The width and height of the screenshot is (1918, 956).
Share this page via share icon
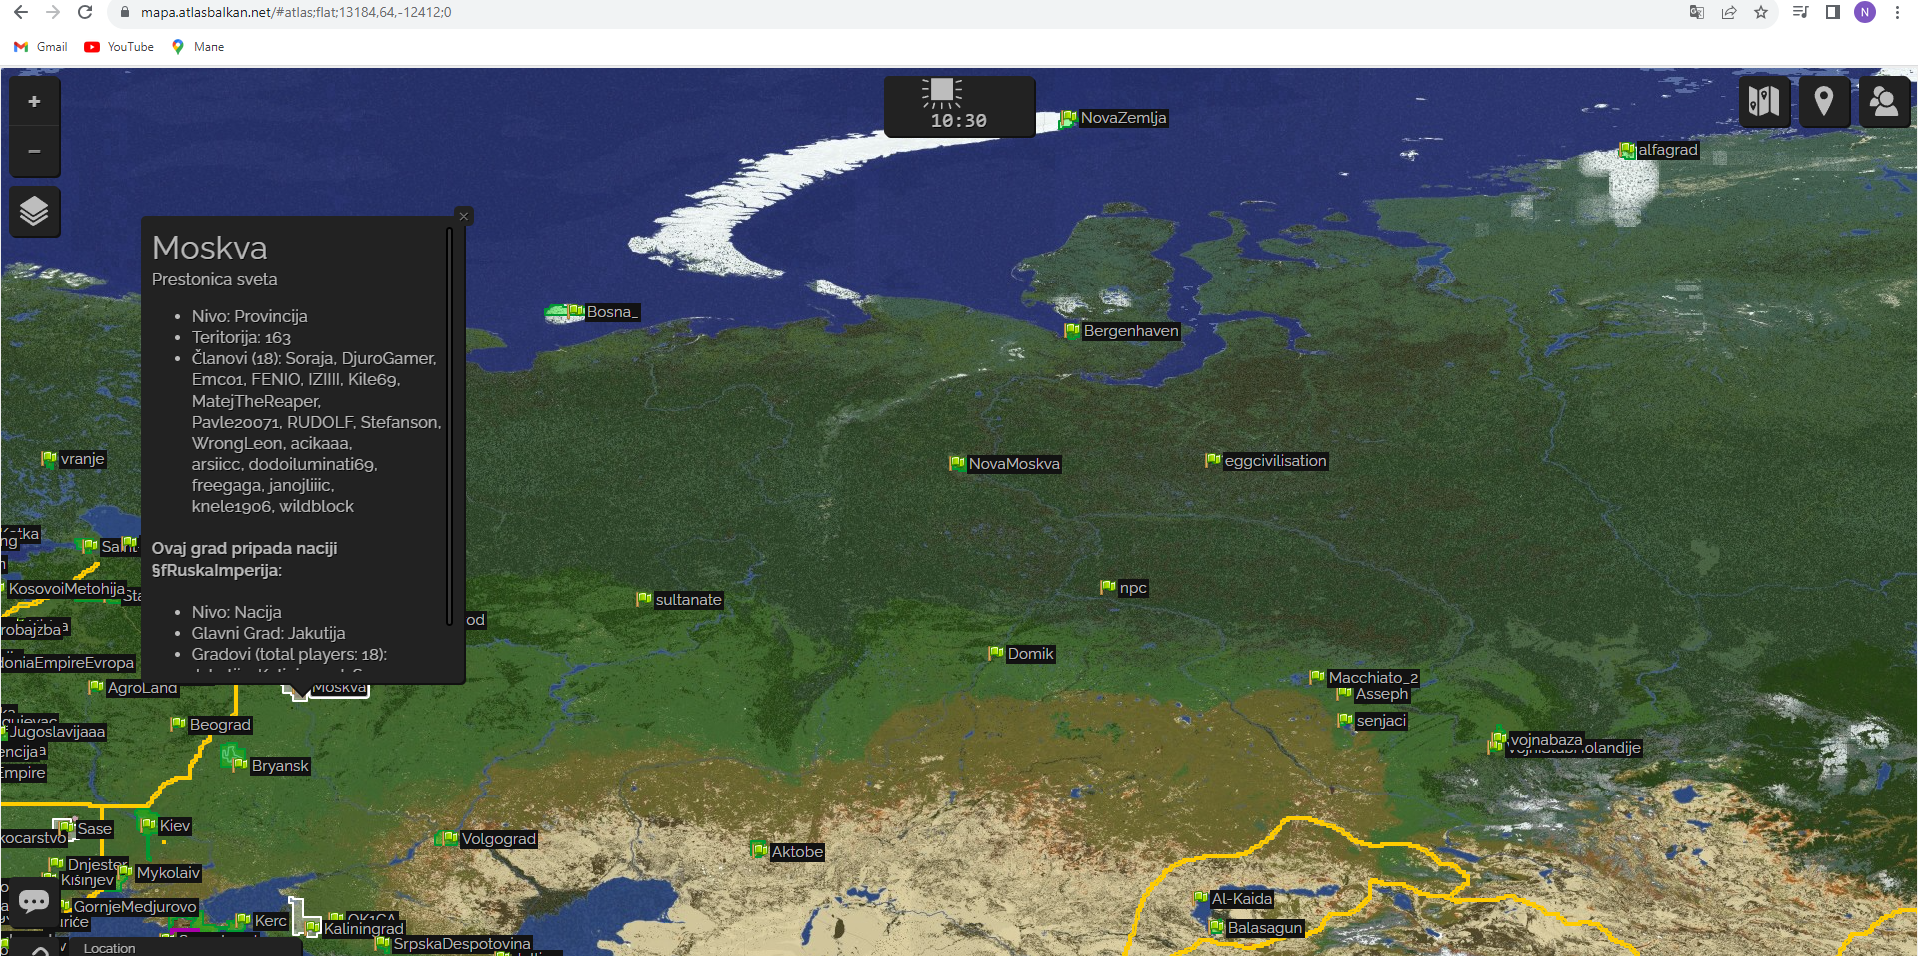point(1729,12)
